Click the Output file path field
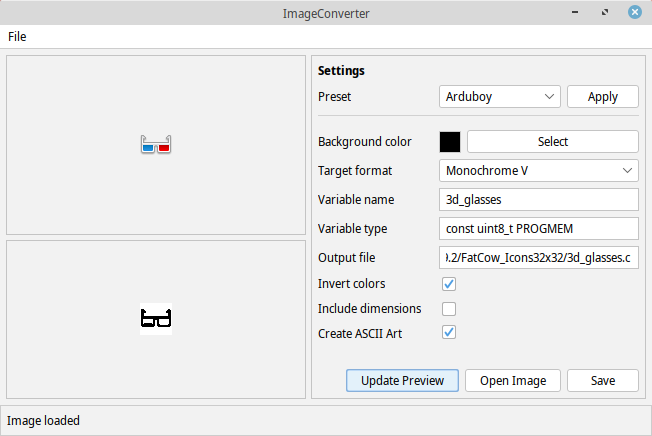652x436 pixels. (x=538, y=258)
